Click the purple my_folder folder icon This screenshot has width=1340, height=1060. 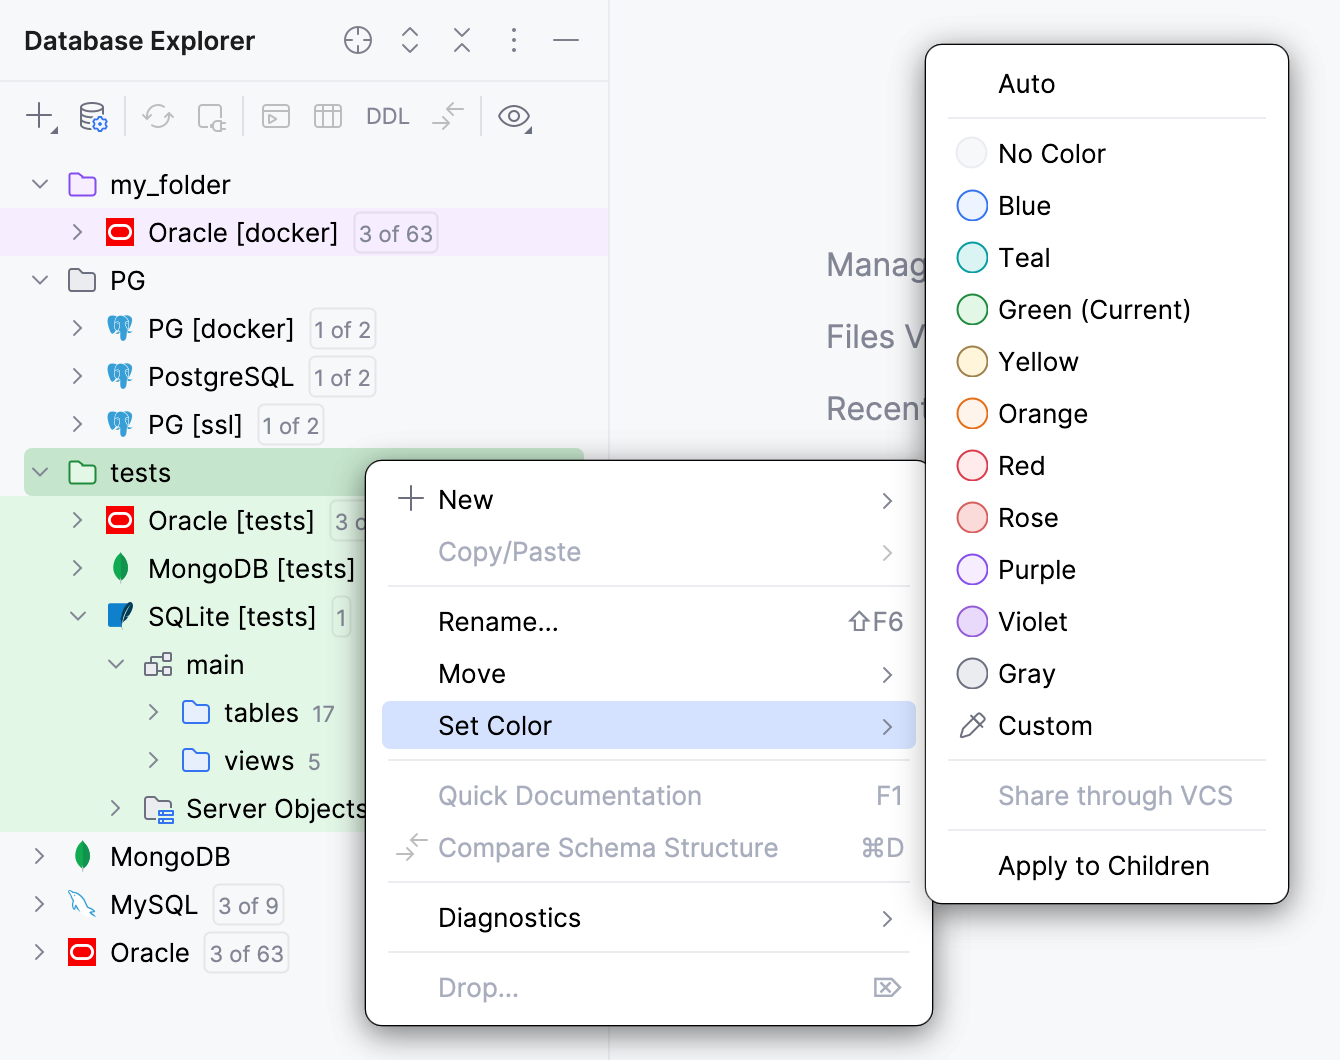coord(82,185)
